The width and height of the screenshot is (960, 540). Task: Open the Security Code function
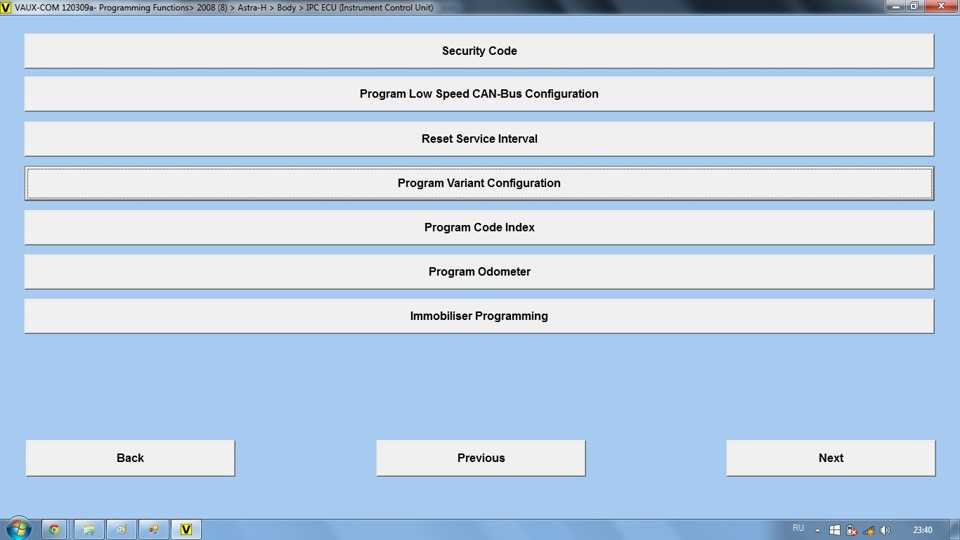pyautogui.click(x=479, y=51)
